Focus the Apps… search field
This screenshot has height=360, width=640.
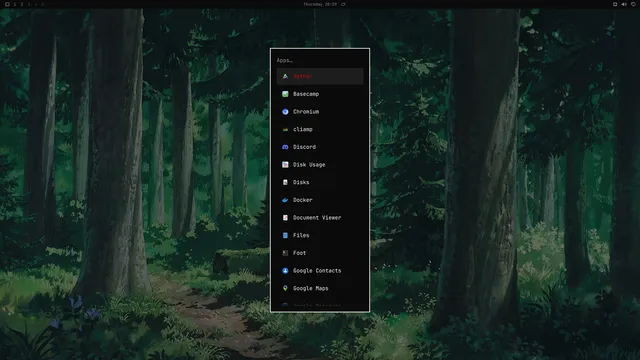[320, 60]
